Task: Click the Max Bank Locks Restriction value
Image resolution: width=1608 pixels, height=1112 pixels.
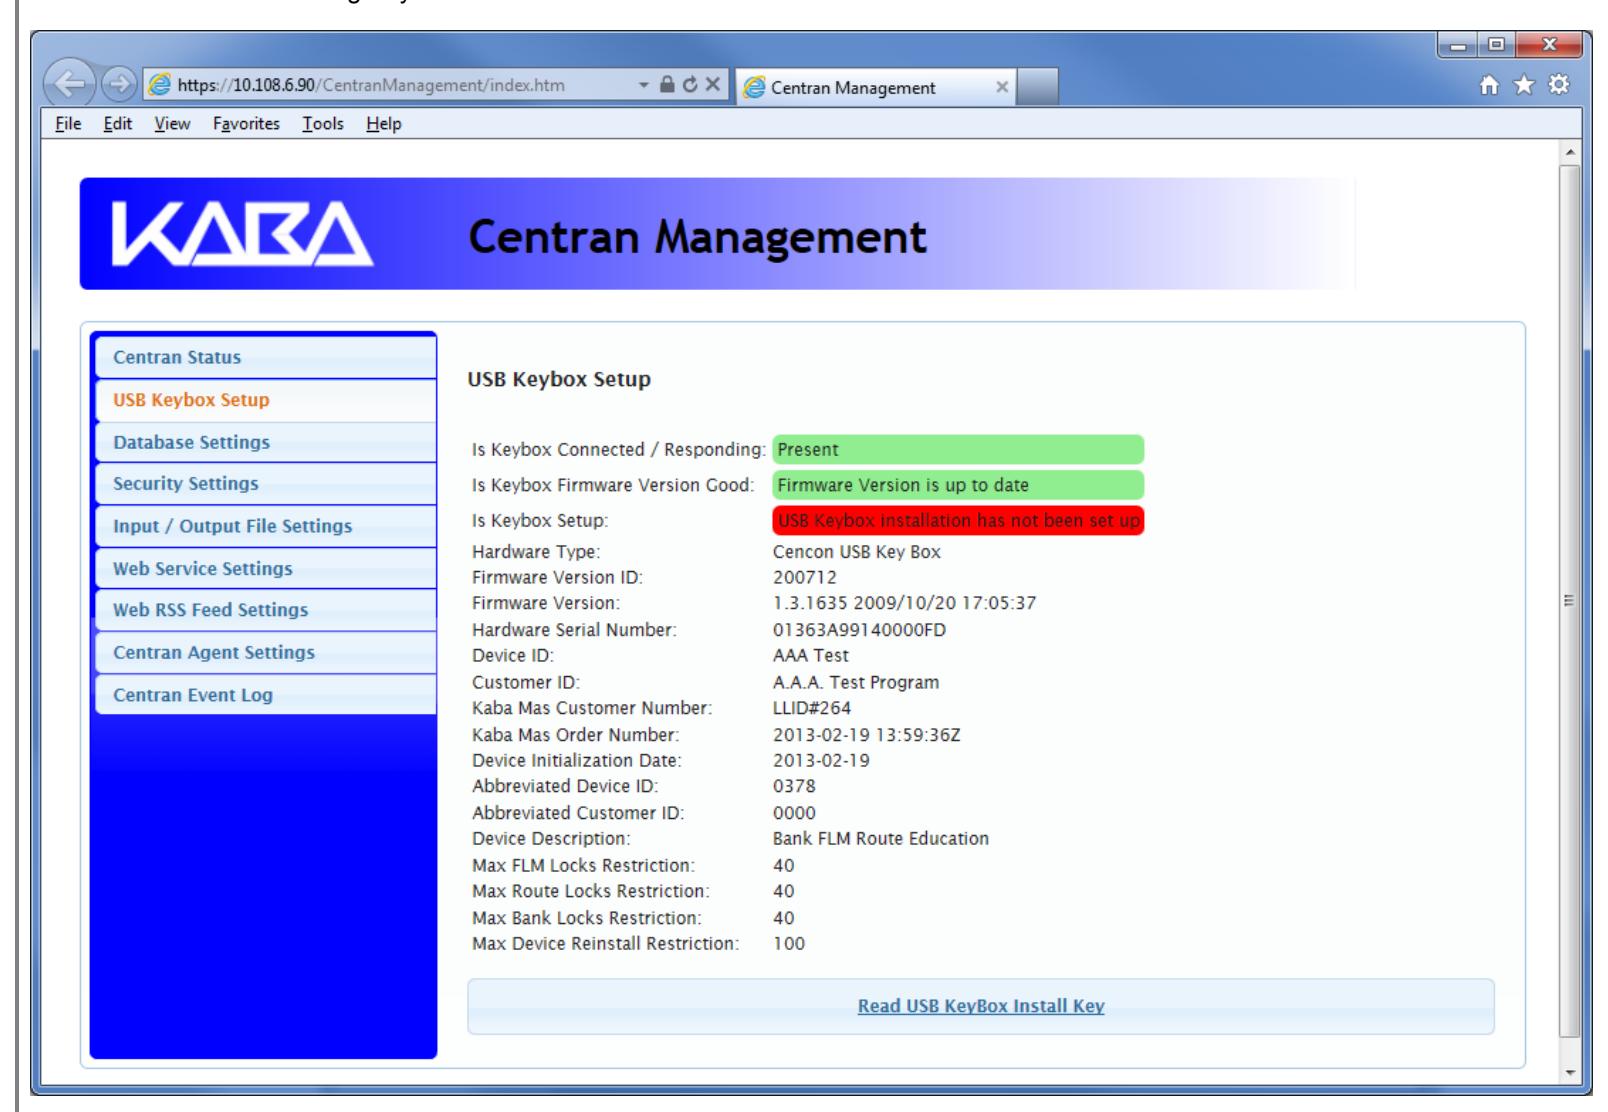Action: tap(784, 918)
